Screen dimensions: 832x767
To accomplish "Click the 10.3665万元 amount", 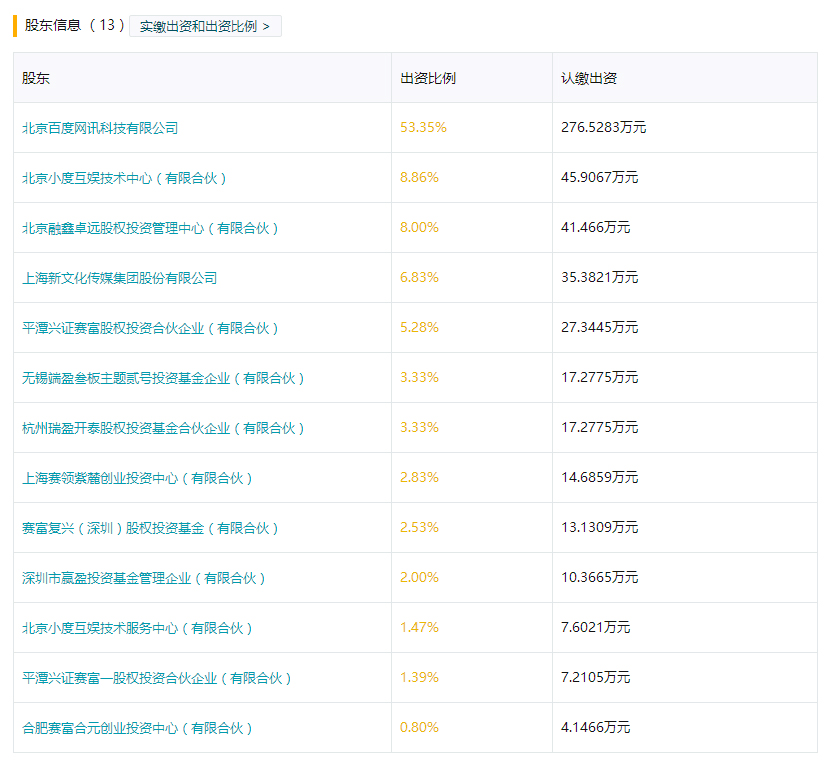I will [600, 577].
